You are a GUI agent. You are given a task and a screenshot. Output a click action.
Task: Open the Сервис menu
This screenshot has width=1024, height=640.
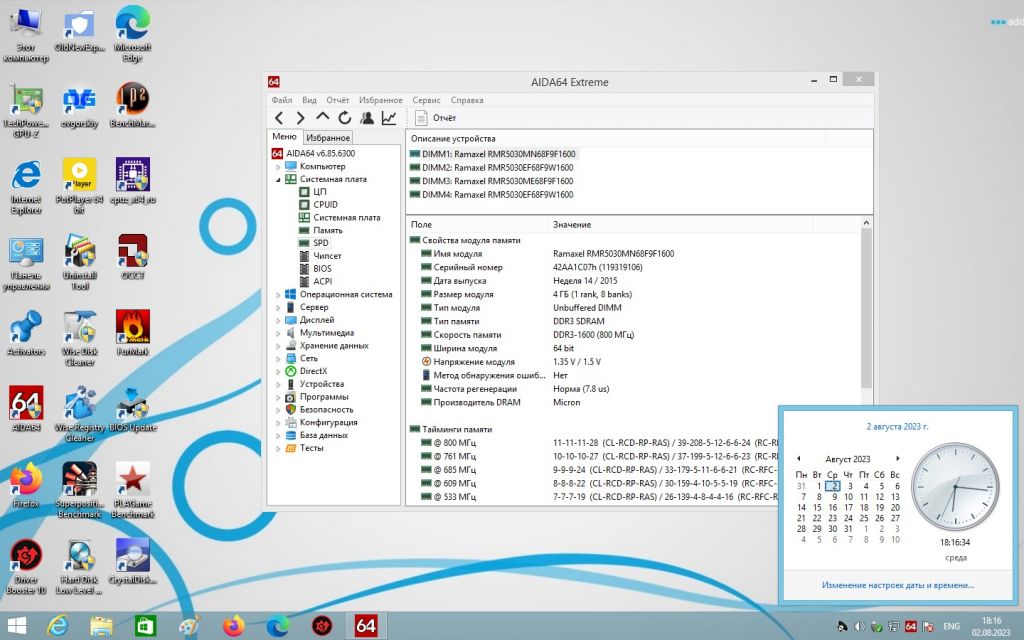426,100
